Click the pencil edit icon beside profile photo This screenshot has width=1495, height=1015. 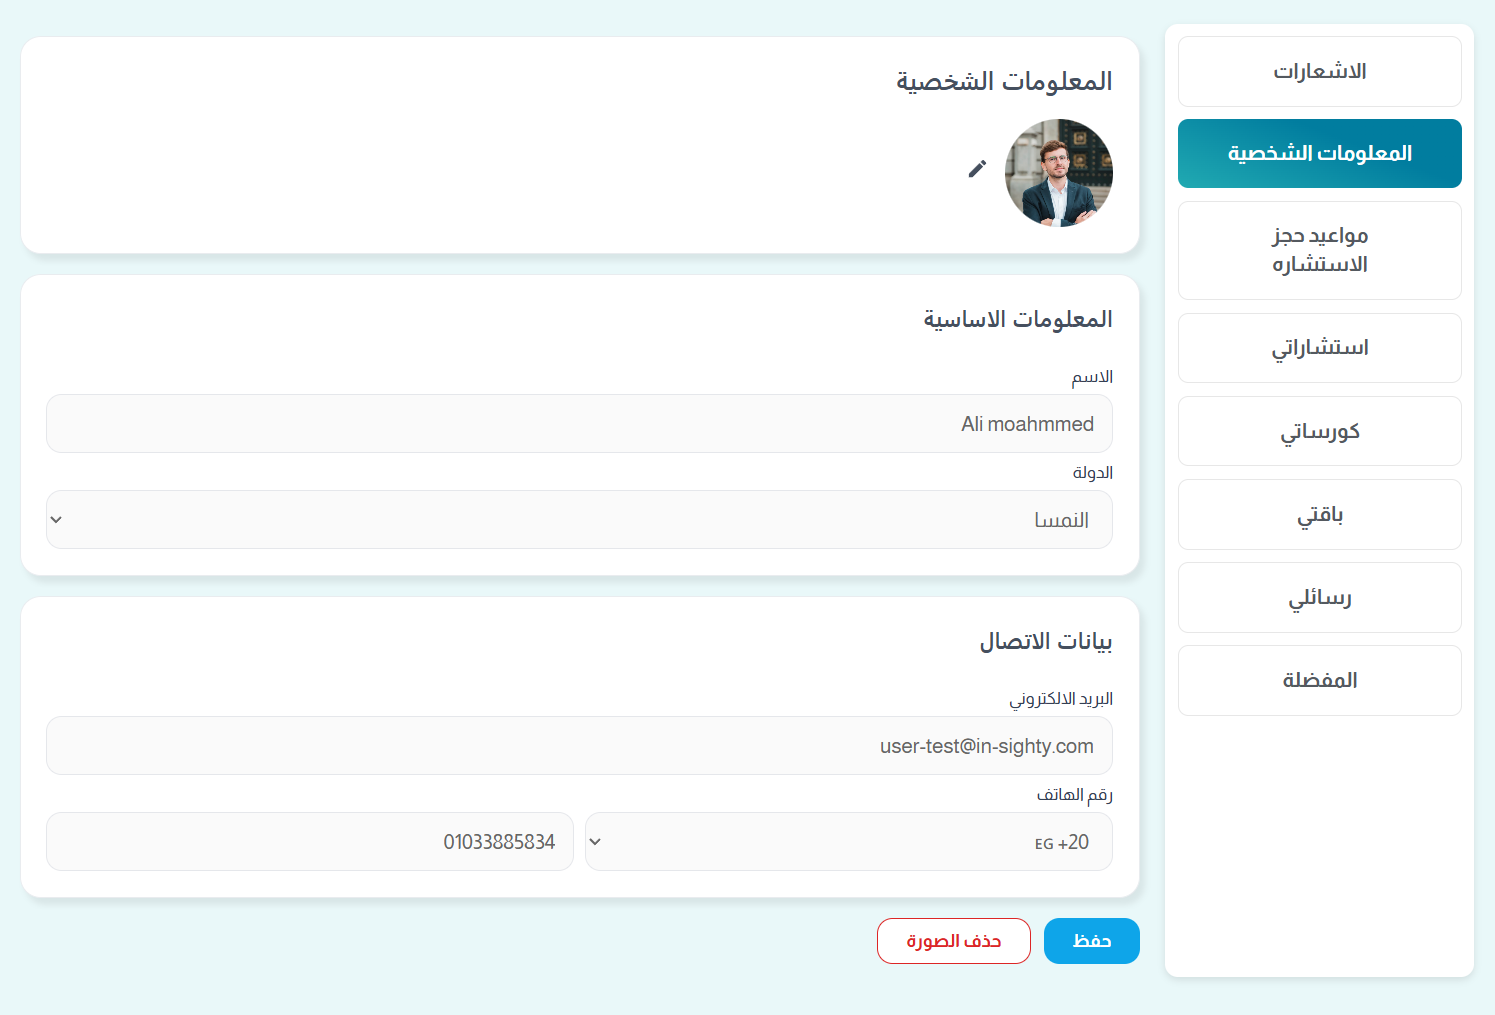[977, 169]
